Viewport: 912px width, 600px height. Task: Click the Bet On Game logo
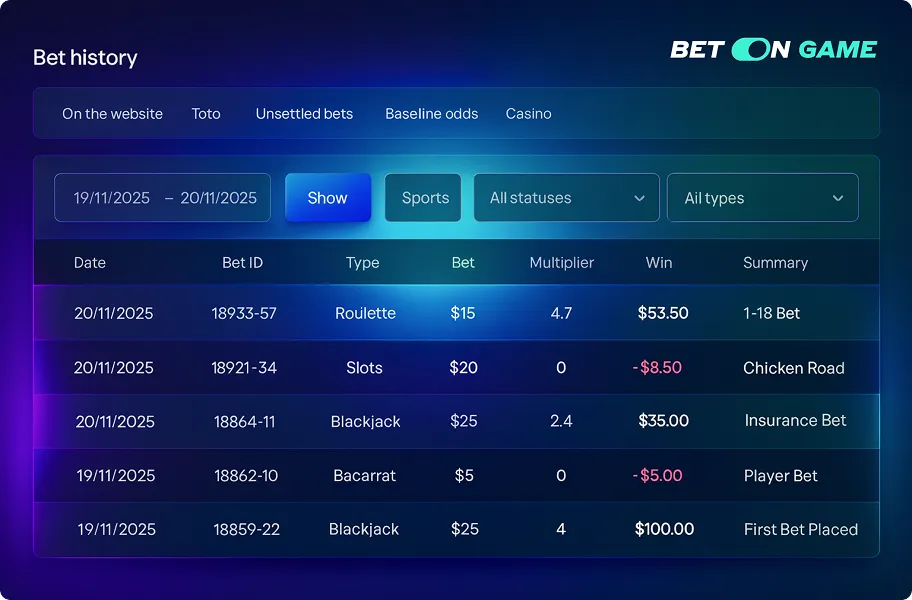click(773, 49)
